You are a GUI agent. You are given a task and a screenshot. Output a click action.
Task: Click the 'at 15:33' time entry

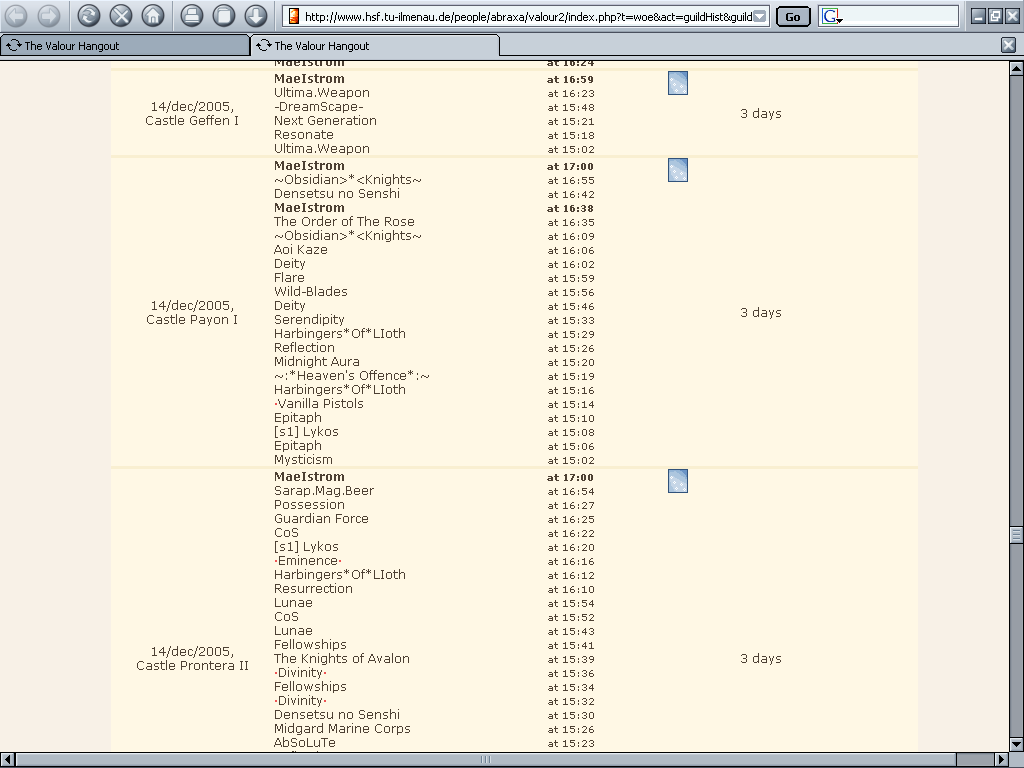tap(571, 321)
